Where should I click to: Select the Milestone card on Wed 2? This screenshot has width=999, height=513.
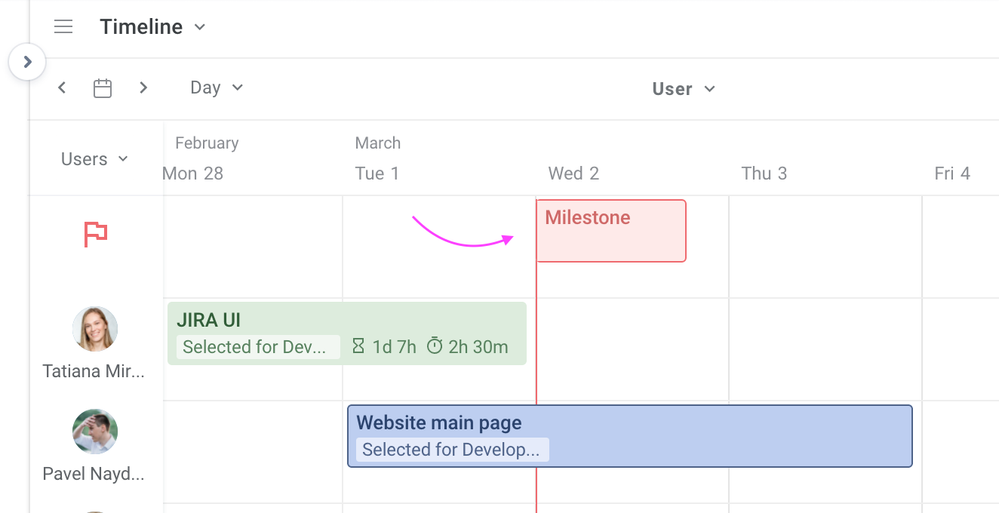(611, 231)
